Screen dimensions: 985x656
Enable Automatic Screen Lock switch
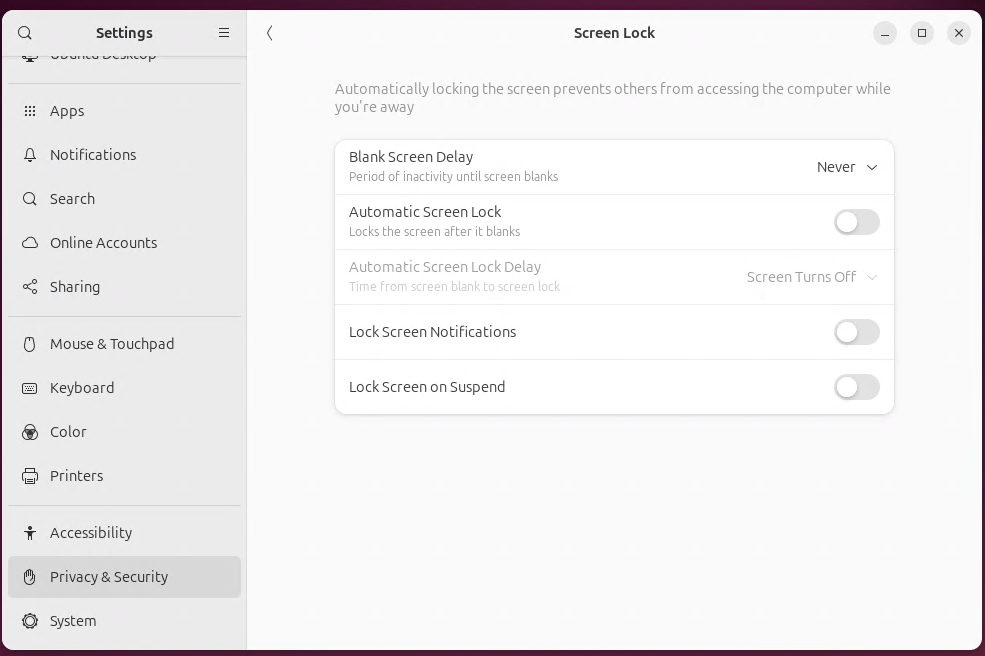(x=856, y=222)
